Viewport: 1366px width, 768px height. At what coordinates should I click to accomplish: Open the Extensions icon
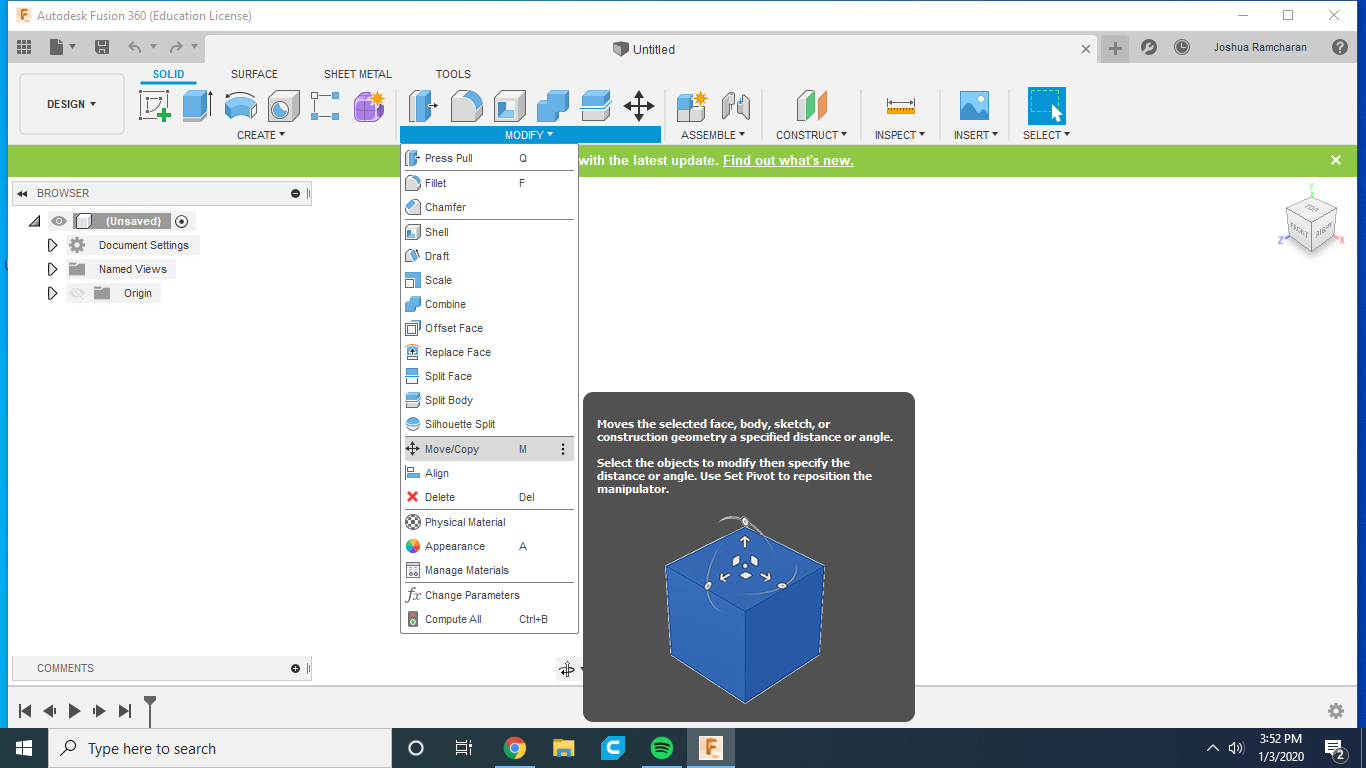point(1149,47)
